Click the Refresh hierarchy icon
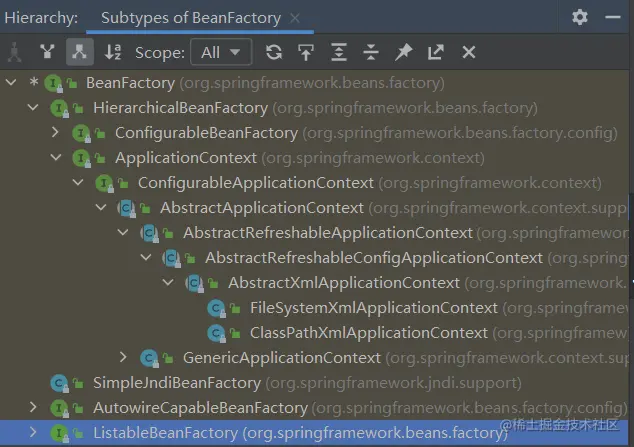 coord(274,52)
